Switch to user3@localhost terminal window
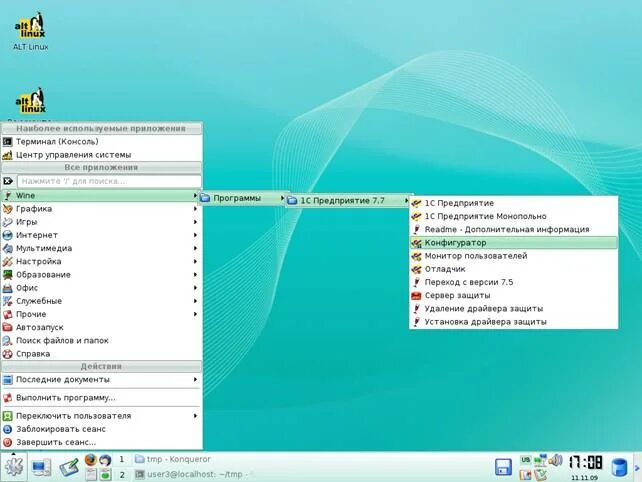The height and width of the screenshot is (482, 642). [x=193, y=475]
